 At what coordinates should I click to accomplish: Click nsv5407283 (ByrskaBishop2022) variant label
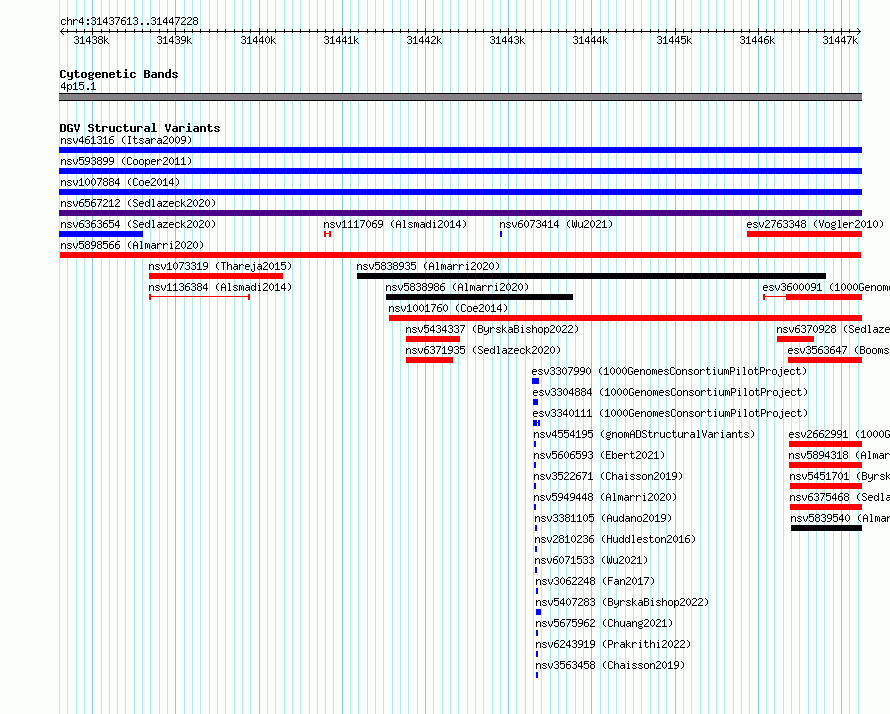coord(623,602)
